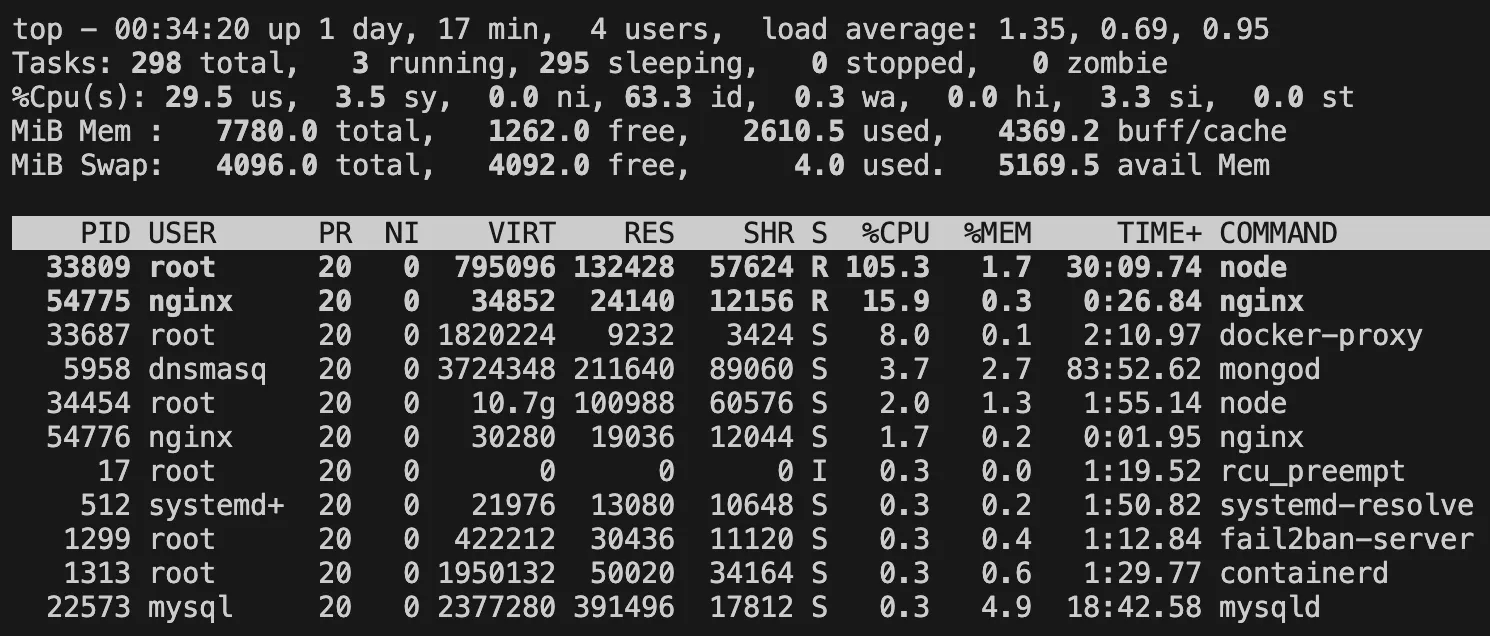This screenshot has height=636, width=1490.
Task: Click the COMMAND column header
Action: [x=1278, y=234]
